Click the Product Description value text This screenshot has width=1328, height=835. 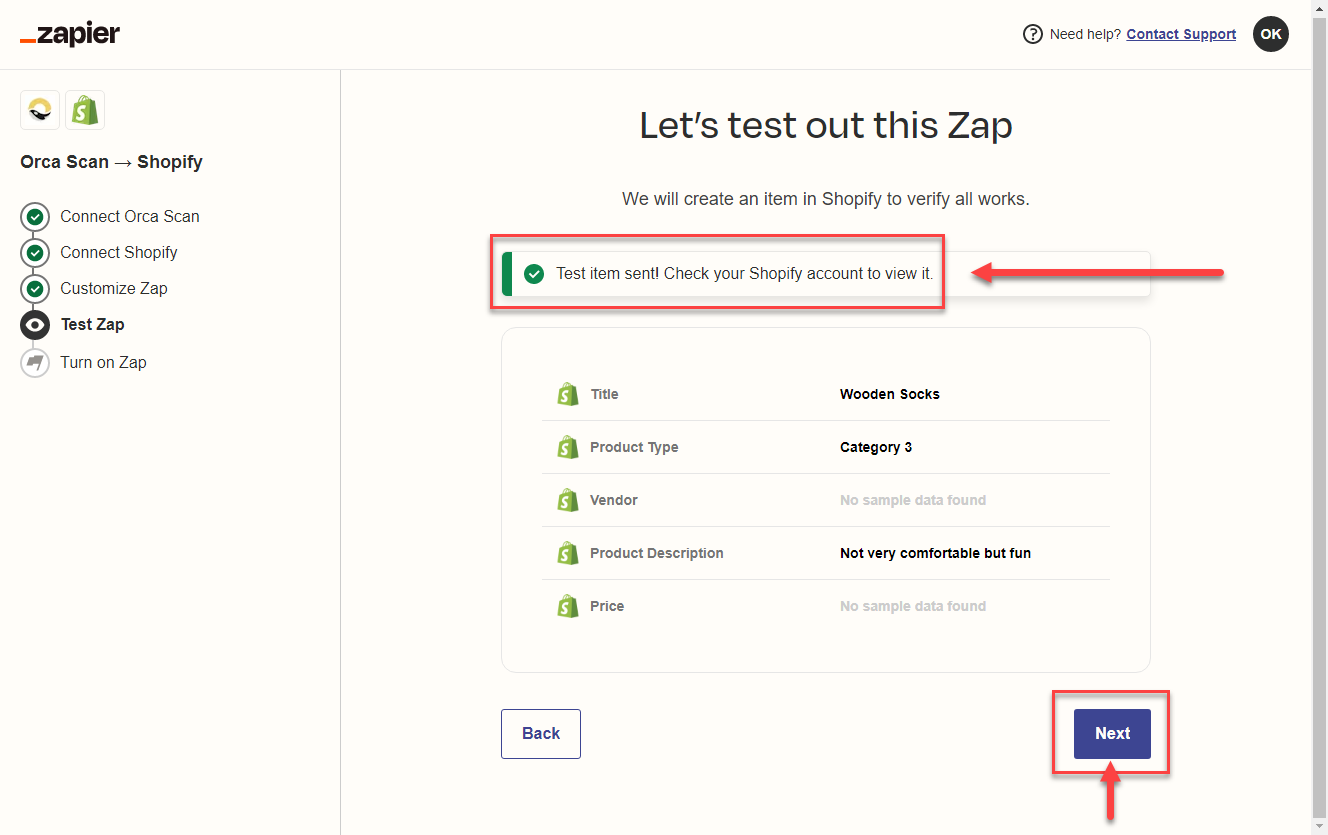935,553
